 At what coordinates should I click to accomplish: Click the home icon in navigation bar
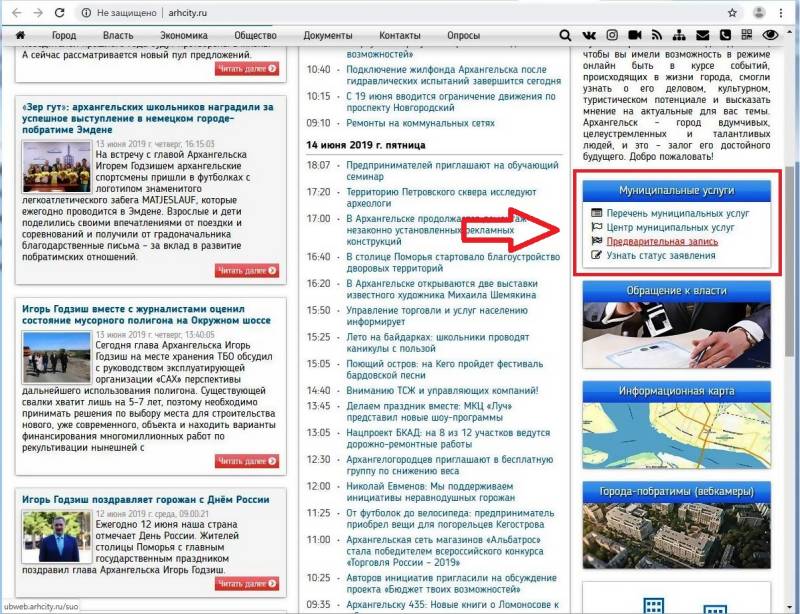[x=19, y=36]
